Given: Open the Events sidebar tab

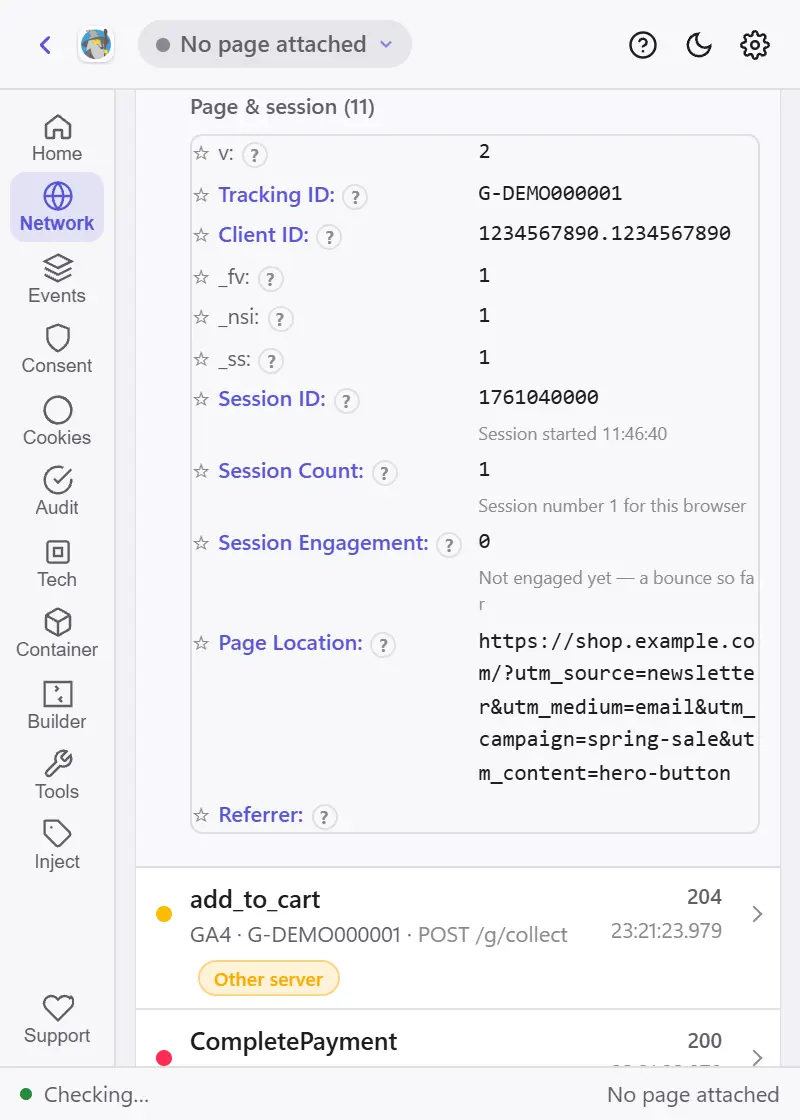Looking at the screenshot, I should tap(57, 279).
